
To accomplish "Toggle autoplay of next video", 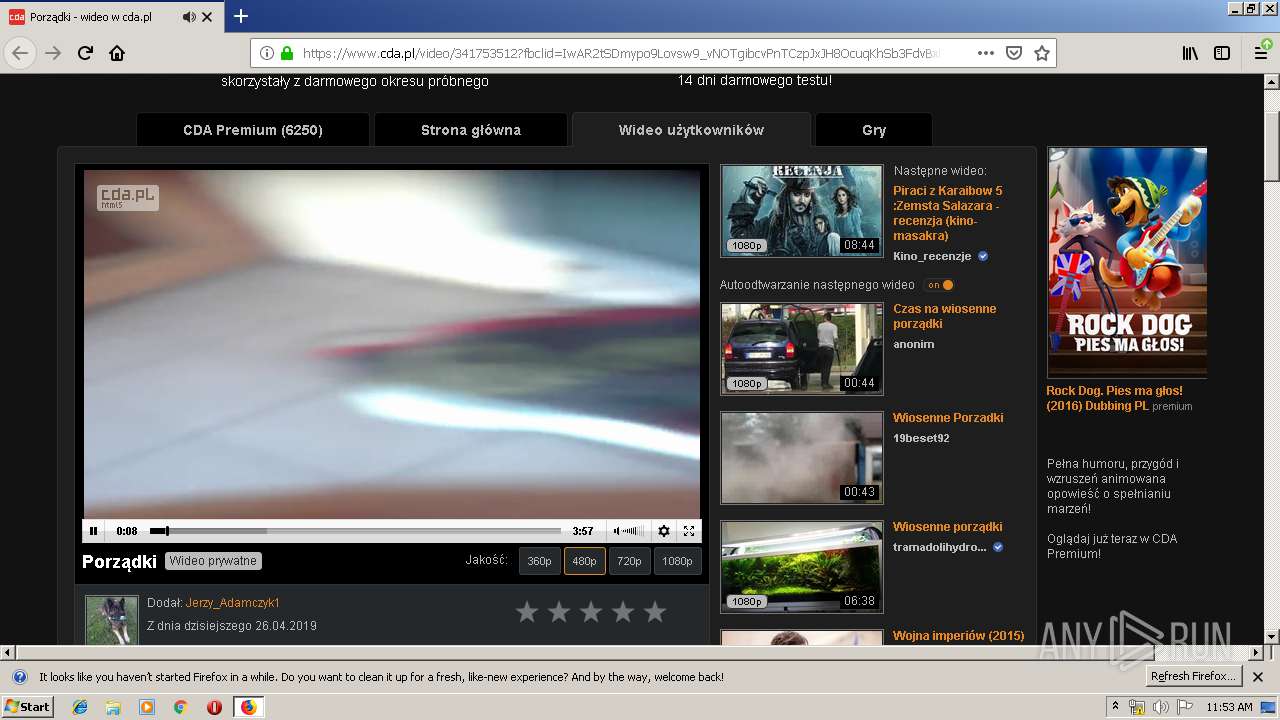I will (x=939, y=285).
